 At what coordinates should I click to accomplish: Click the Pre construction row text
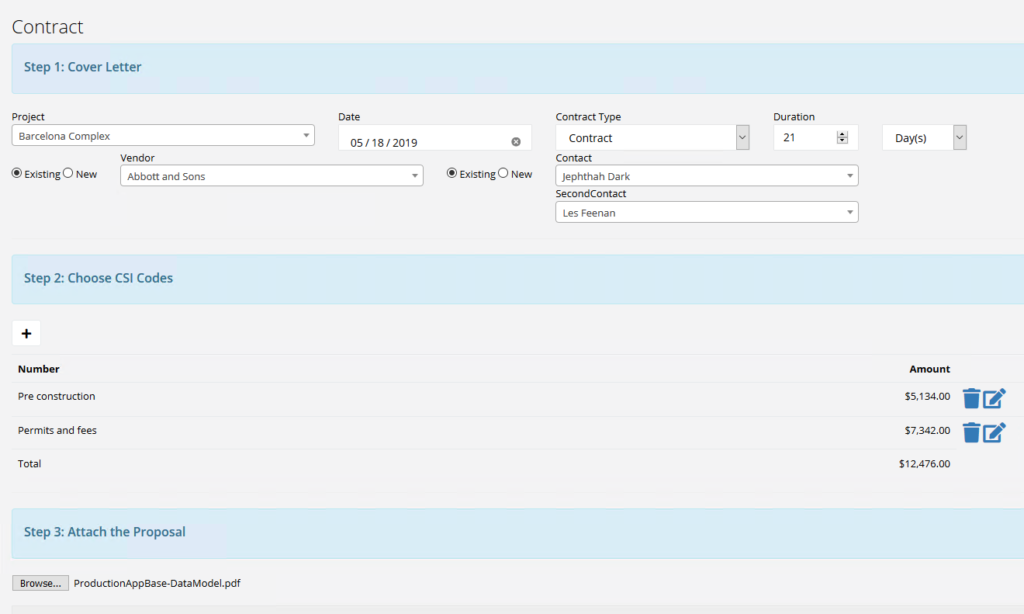coord(56,396)
